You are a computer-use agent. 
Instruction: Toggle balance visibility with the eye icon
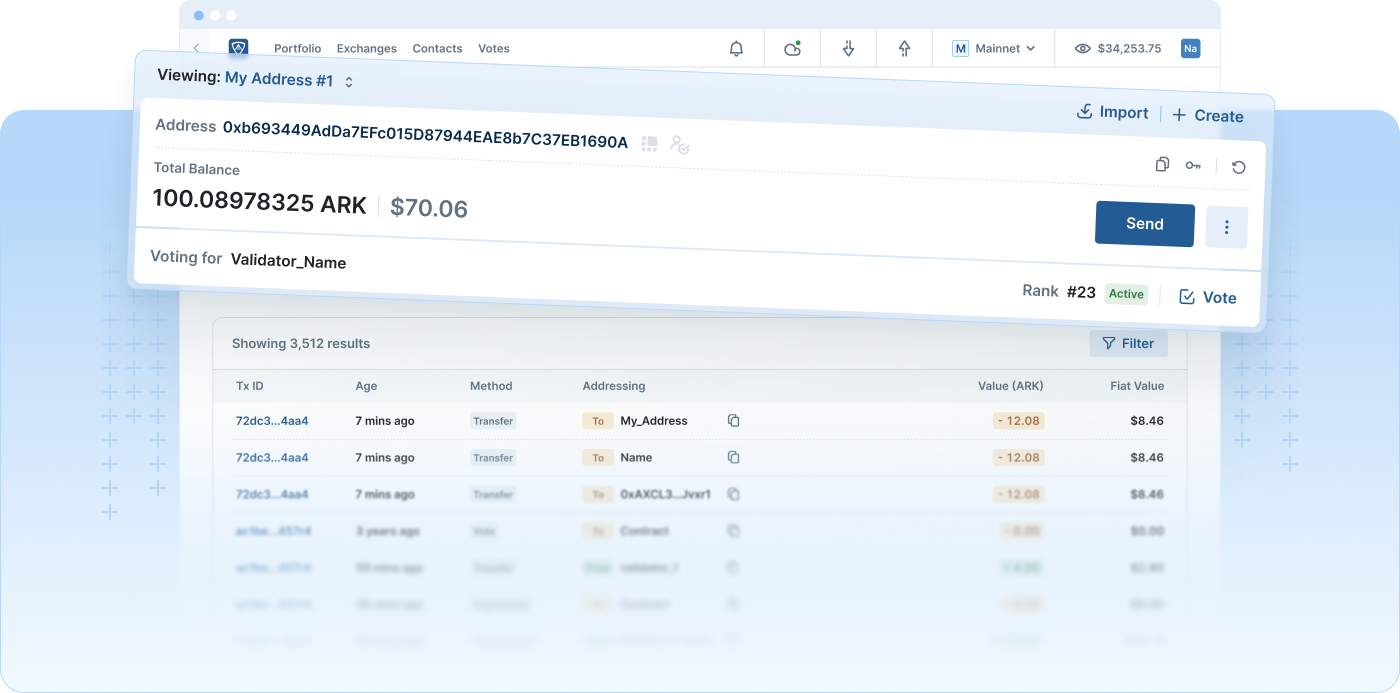pyautogui.click(x=1082, y=48)
